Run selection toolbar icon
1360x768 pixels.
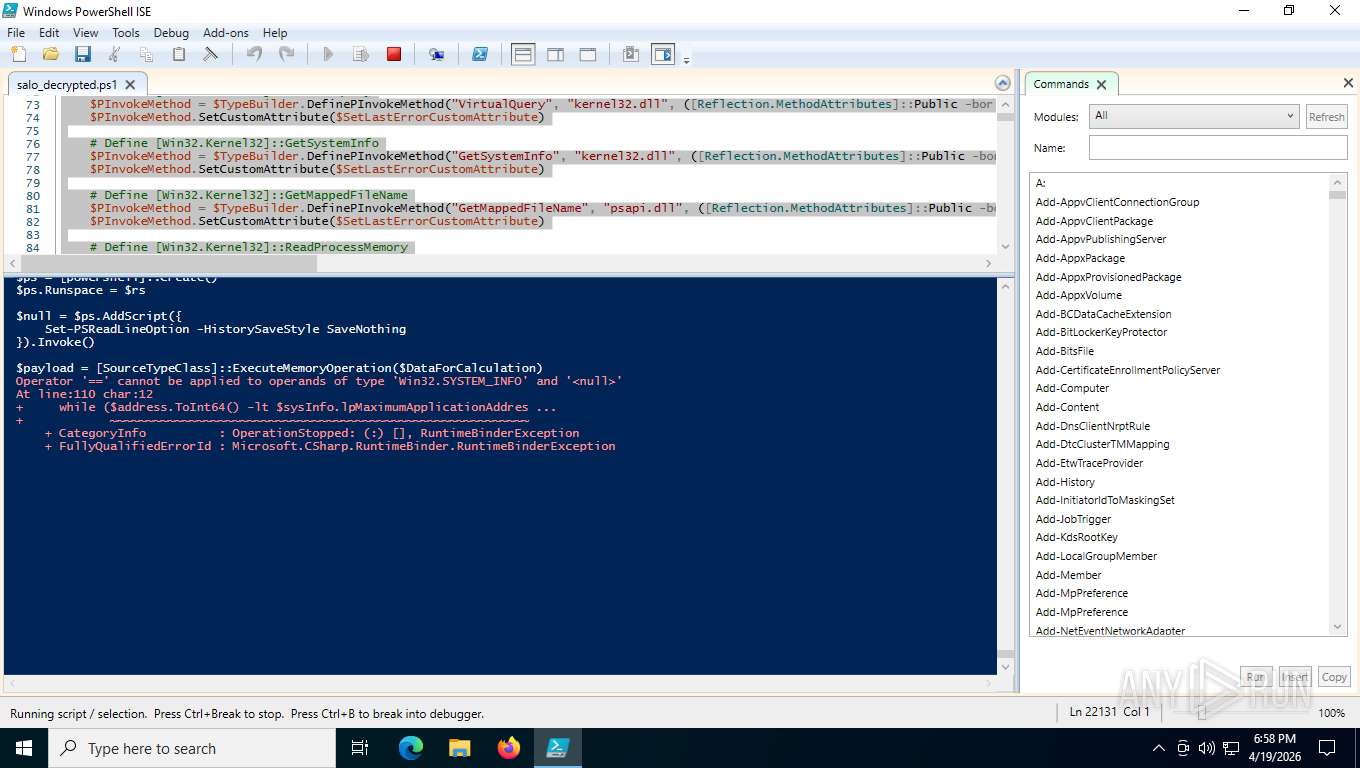(361, 54)
